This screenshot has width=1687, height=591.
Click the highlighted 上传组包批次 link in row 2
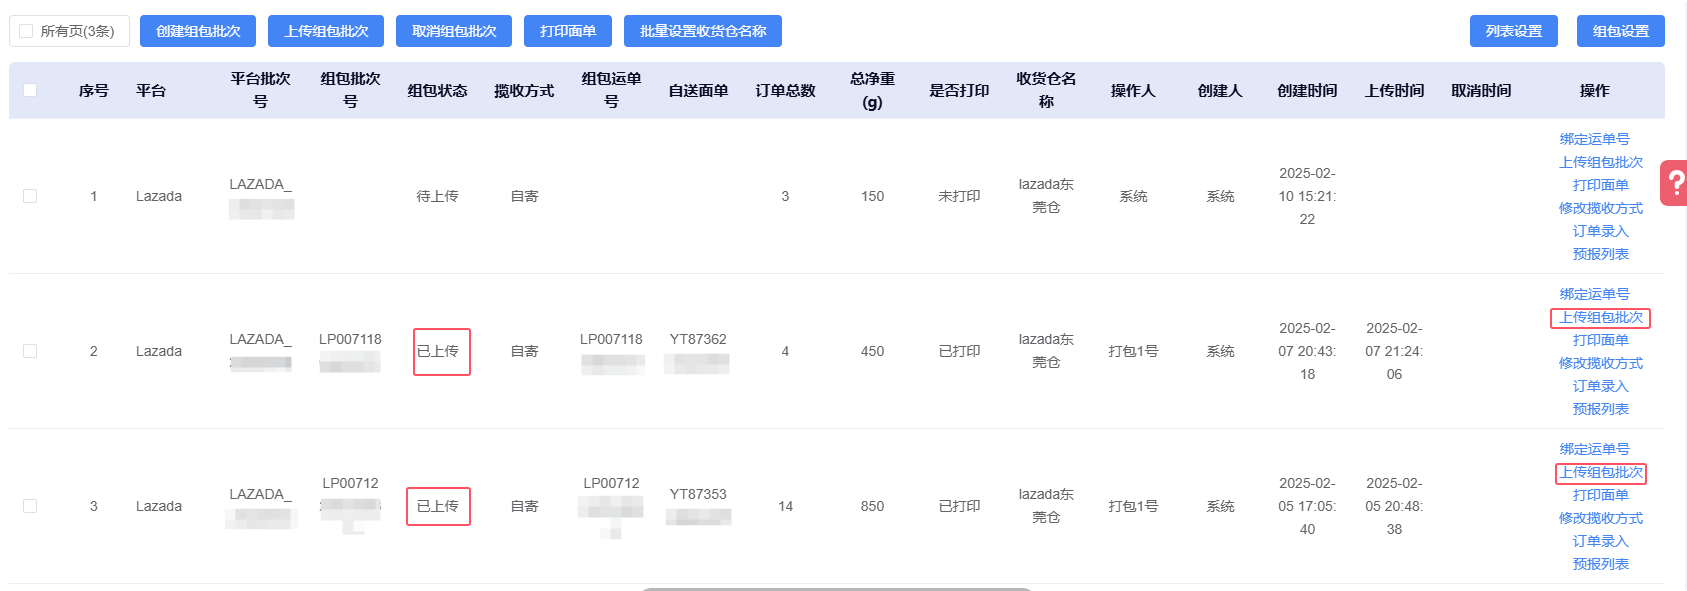pos(1600,317)
